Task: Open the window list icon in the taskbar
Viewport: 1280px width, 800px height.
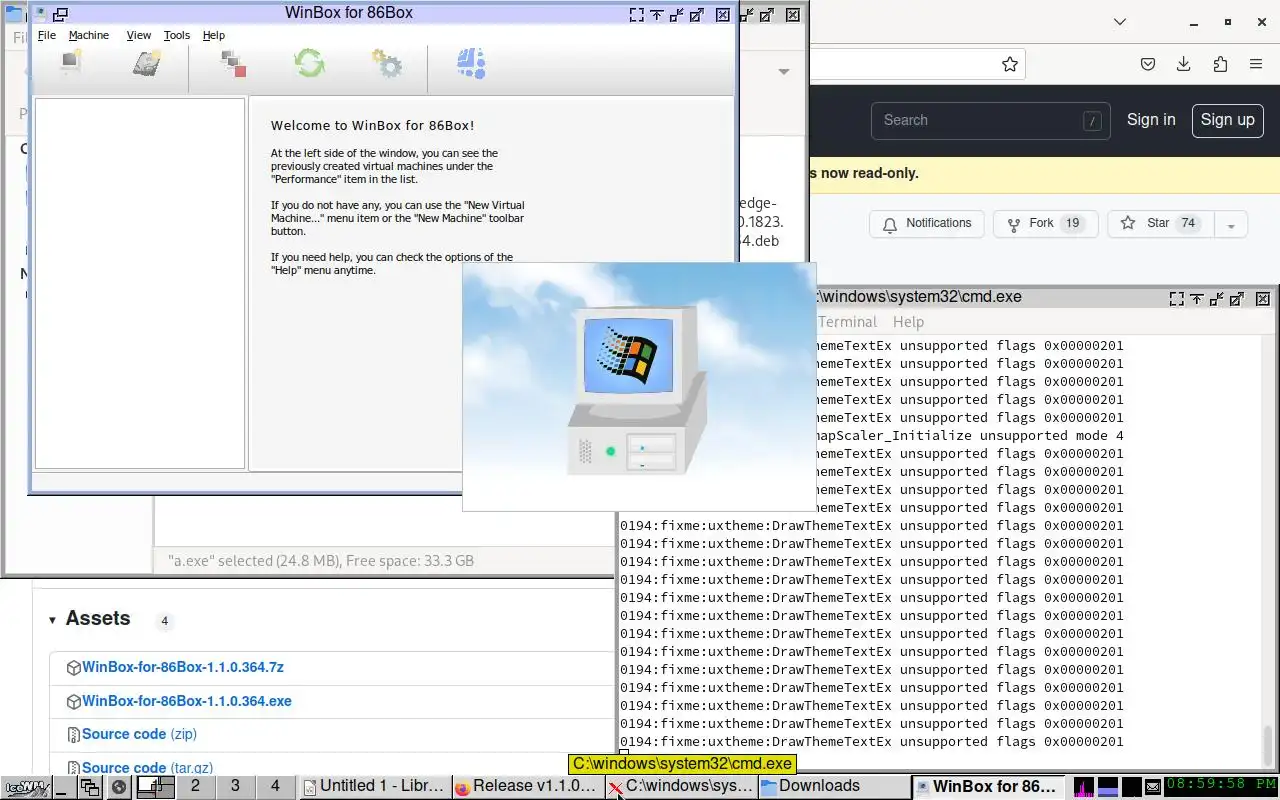Action: point(90,787)
